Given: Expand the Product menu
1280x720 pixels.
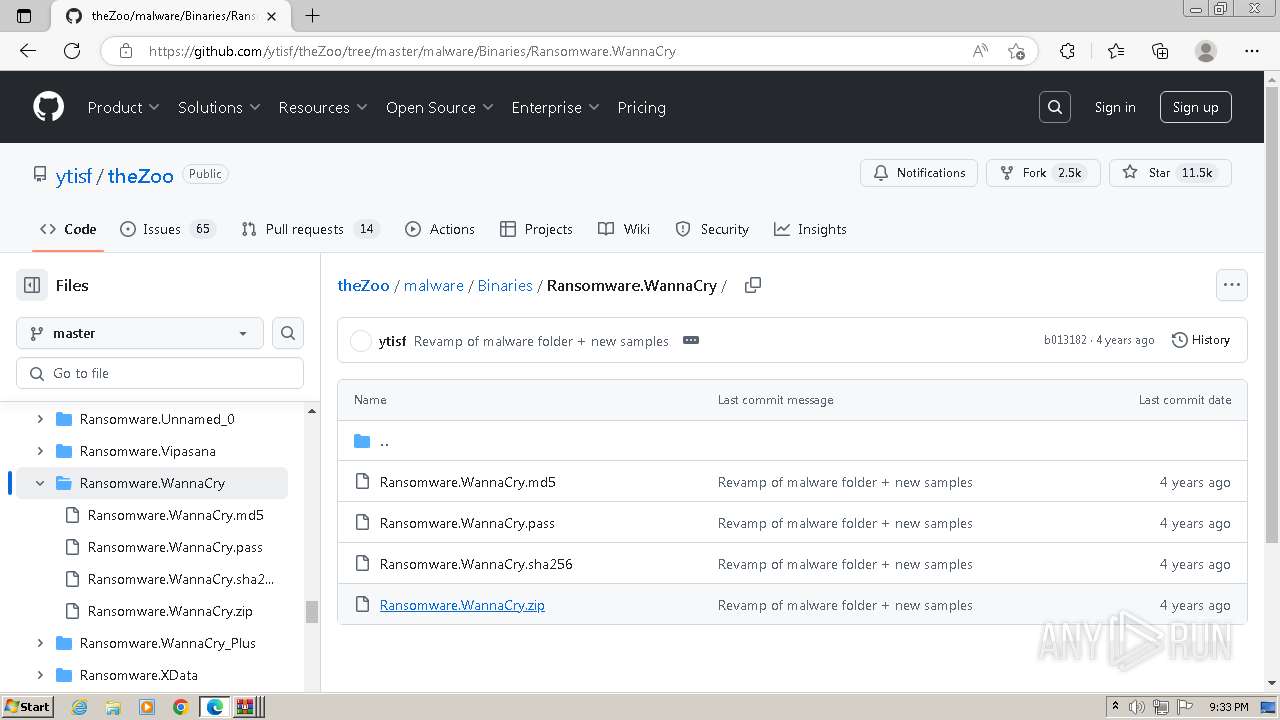Looking at the screenshot, I should click(123, 107).
